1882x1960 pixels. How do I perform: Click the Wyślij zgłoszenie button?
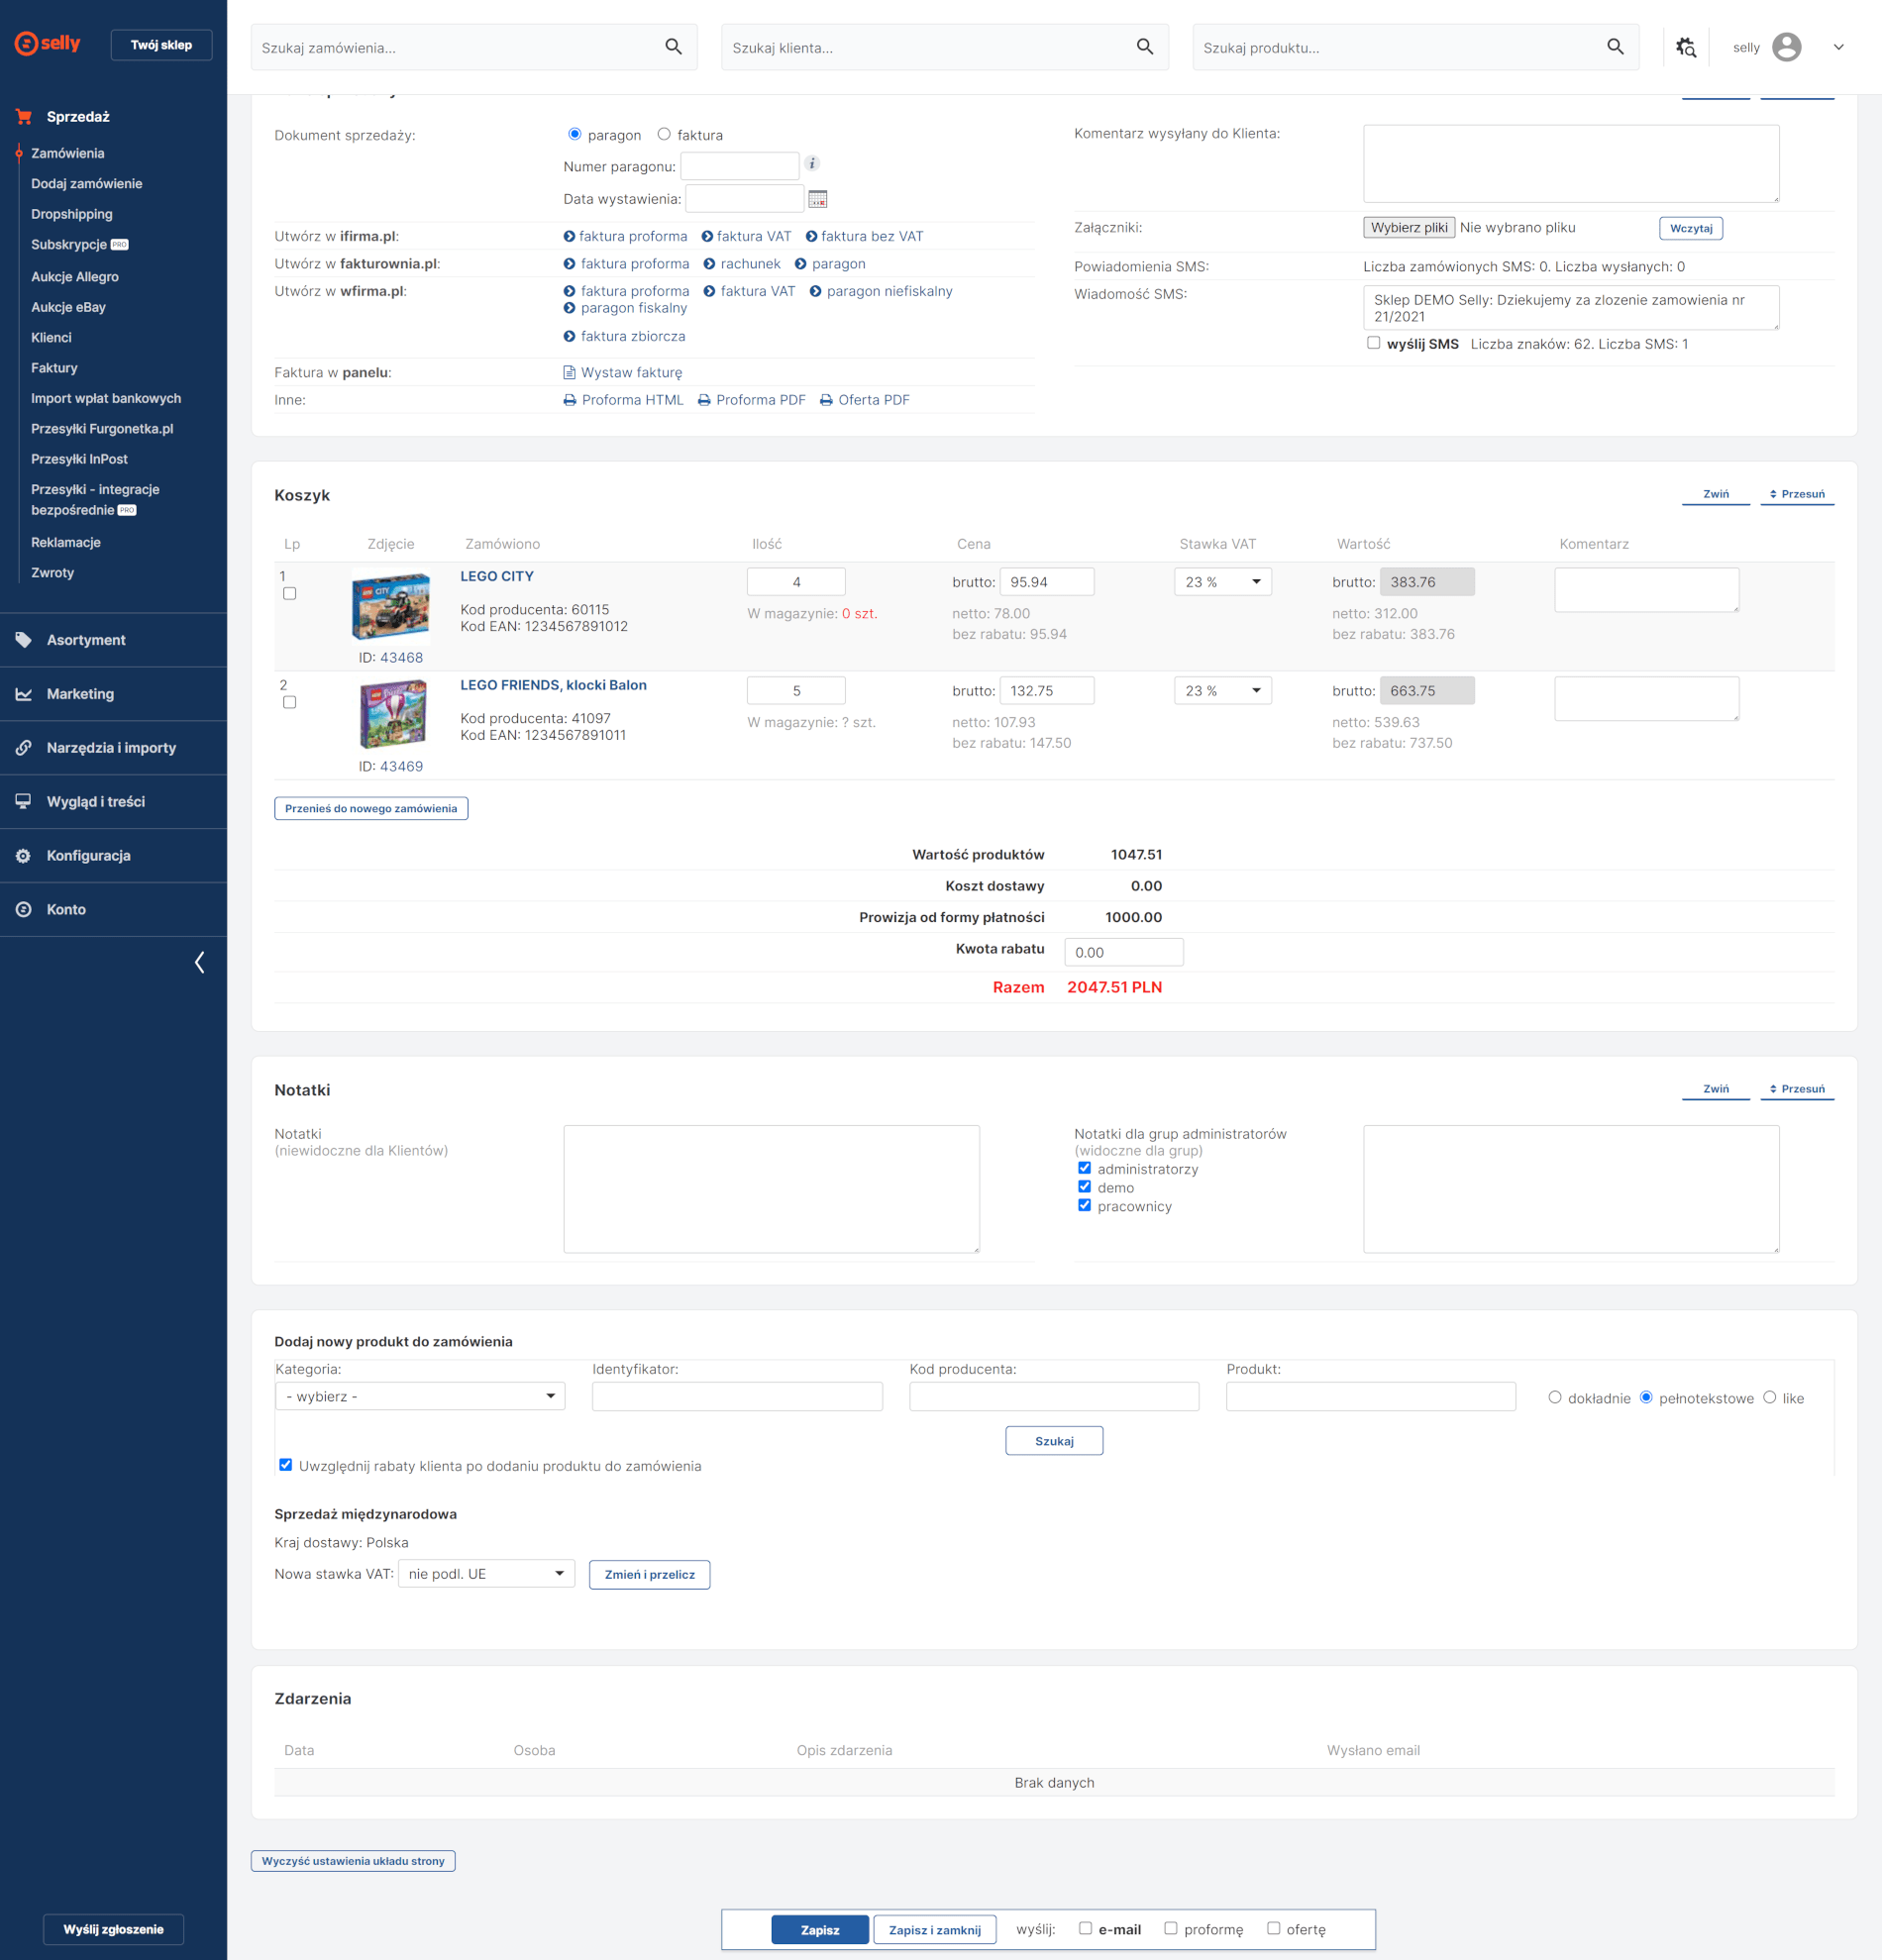(x=114, y=1929)
